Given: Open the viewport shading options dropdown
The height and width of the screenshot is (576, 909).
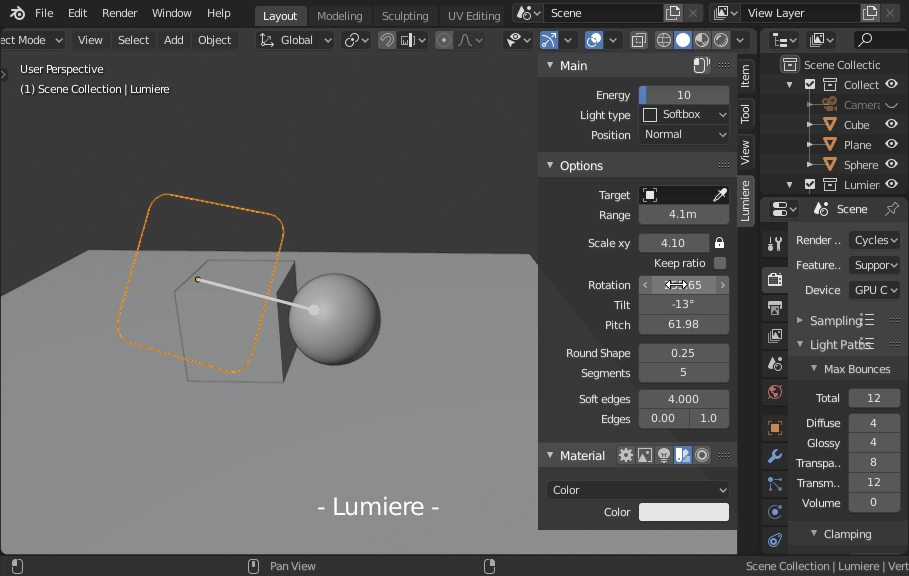Looking at the screenshot, I should [740, 40].
